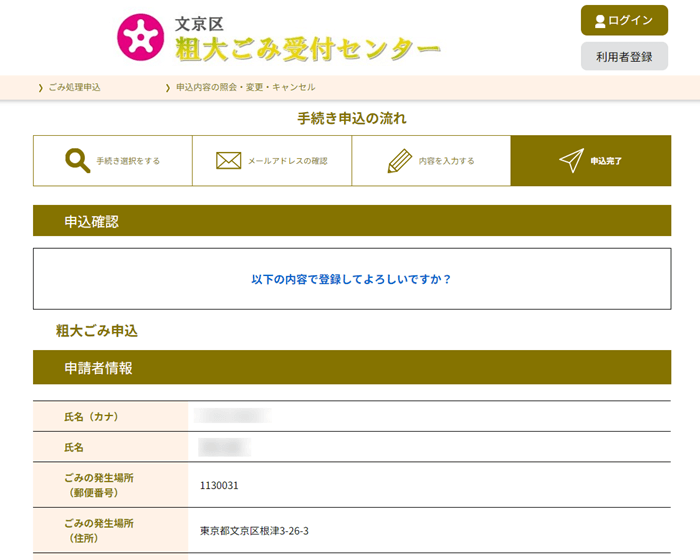Click the 氏名 row label
The image size is (700, 560).
pos(74,447)
